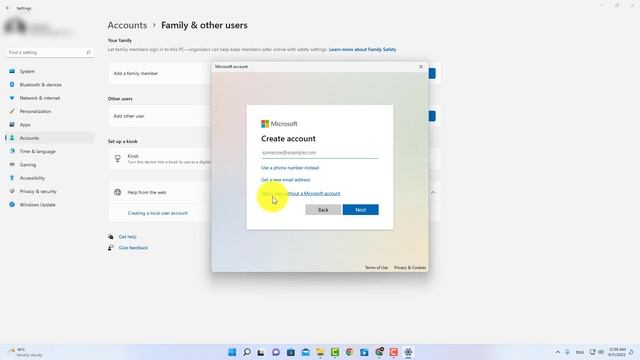
Task: Click the email address input field
Action: pos(320,153)
